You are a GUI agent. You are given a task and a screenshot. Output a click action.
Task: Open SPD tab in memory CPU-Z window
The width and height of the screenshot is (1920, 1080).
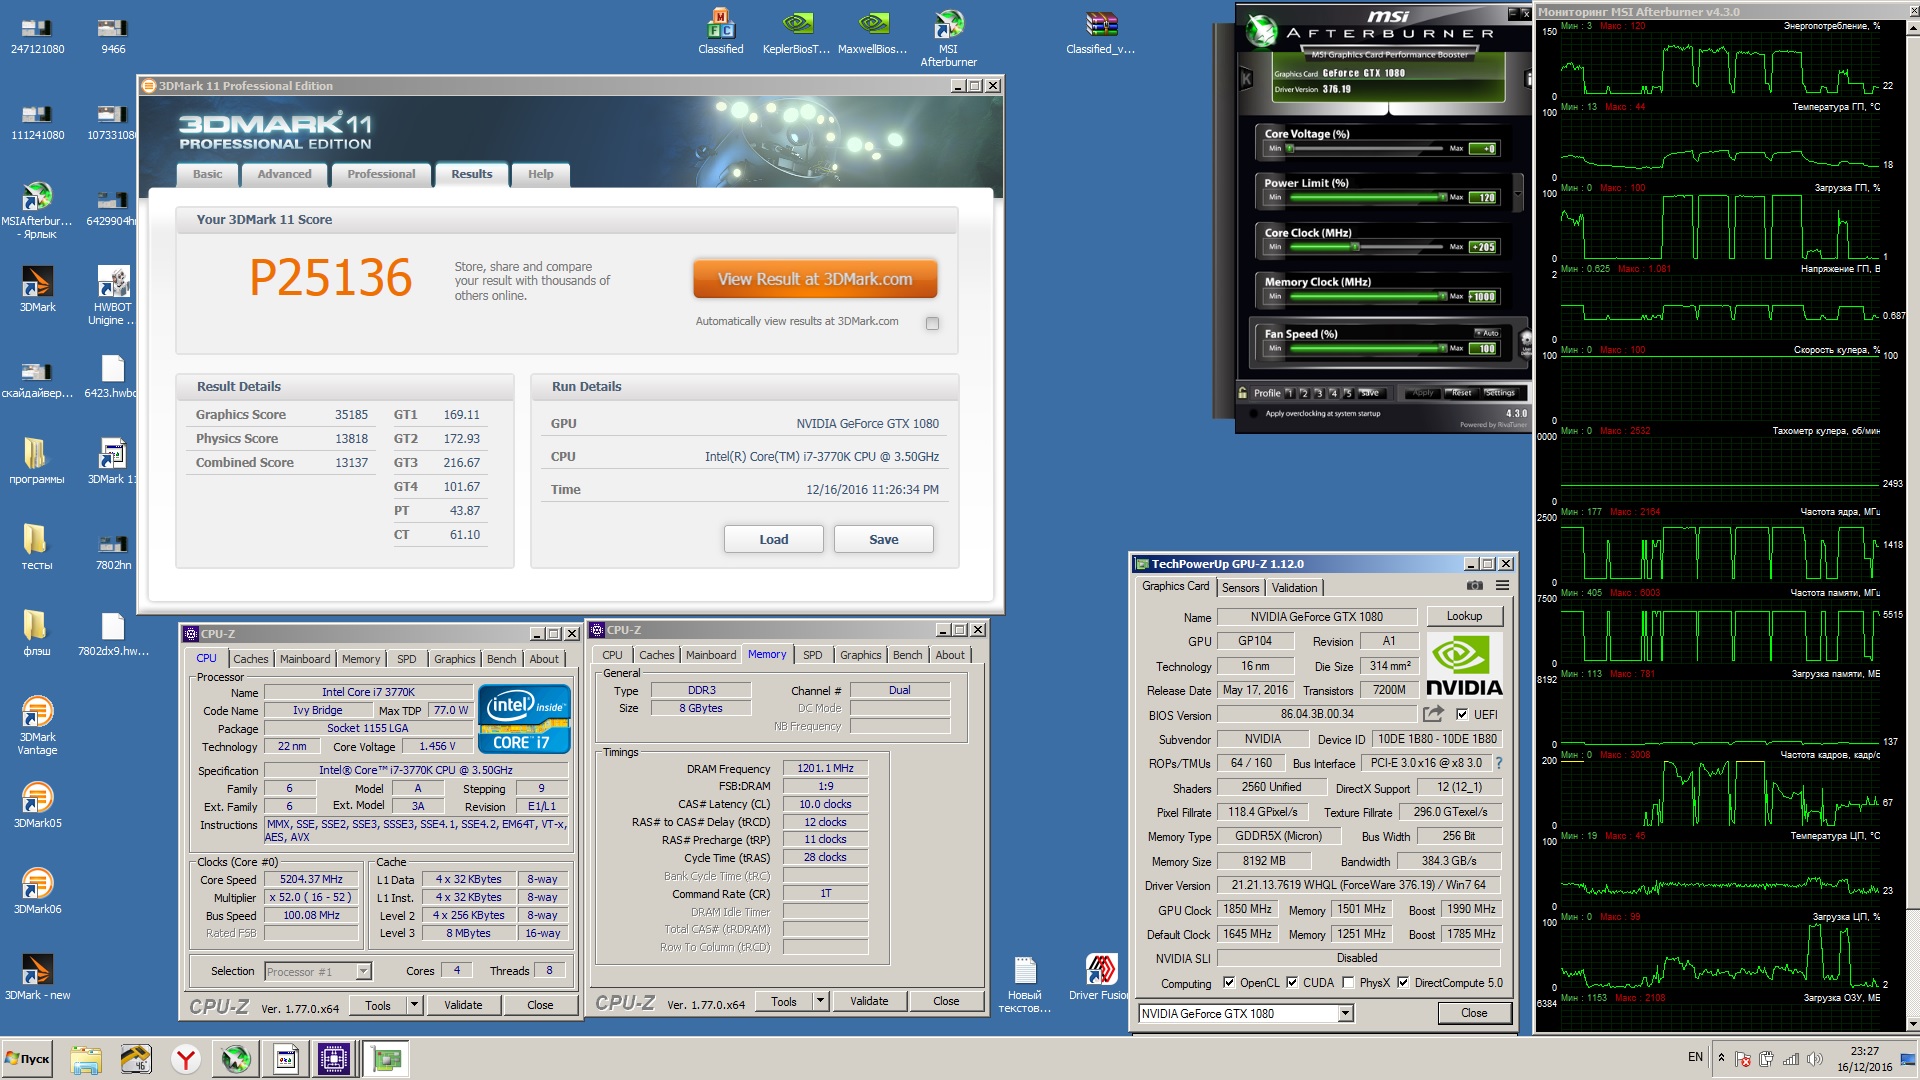tap(813, 655)
